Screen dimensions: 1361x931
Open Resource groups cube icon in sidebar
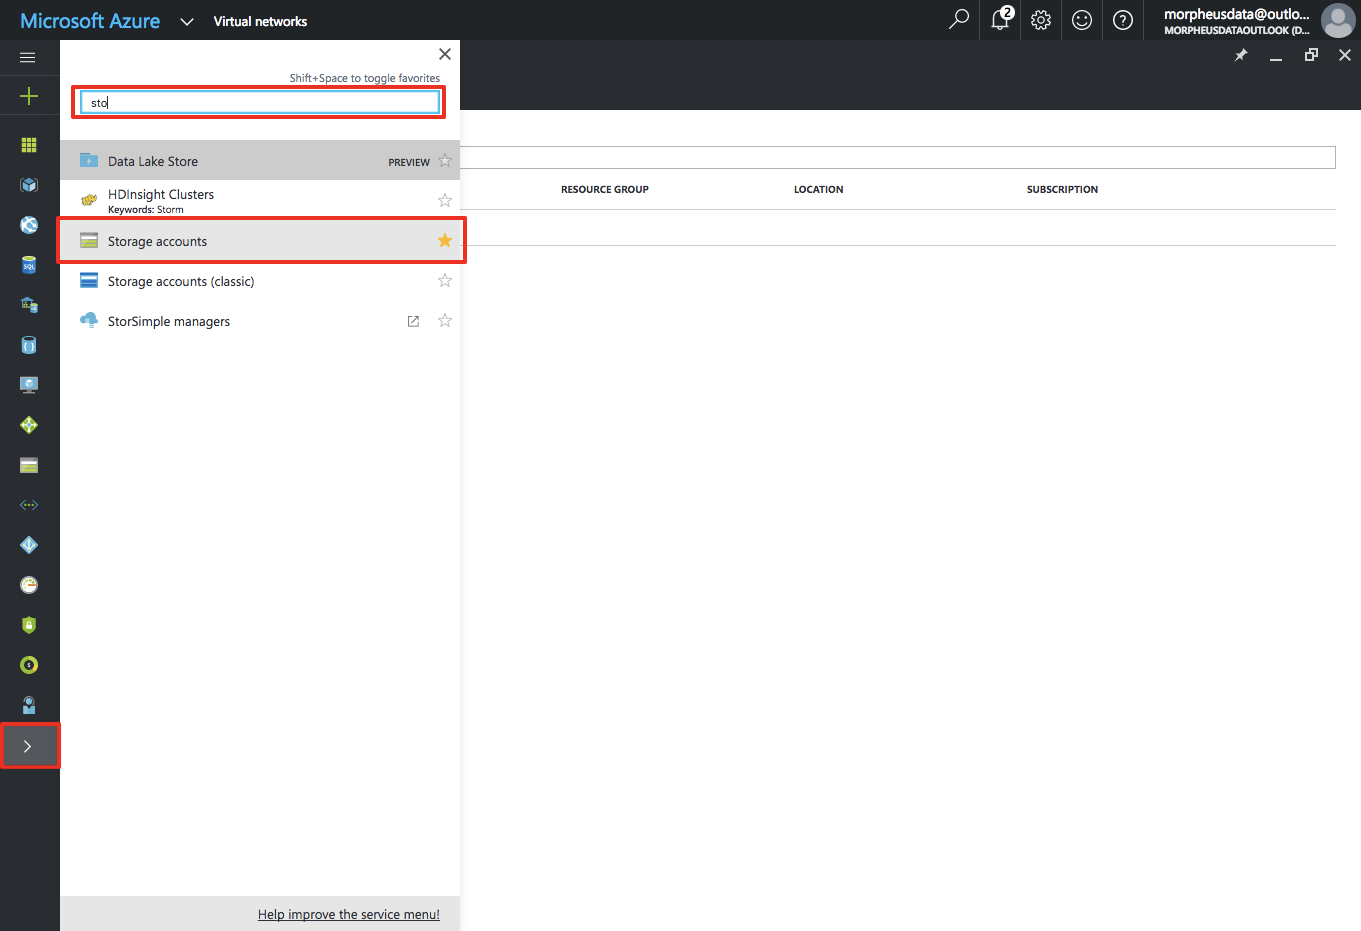click(x=29, y=185)
